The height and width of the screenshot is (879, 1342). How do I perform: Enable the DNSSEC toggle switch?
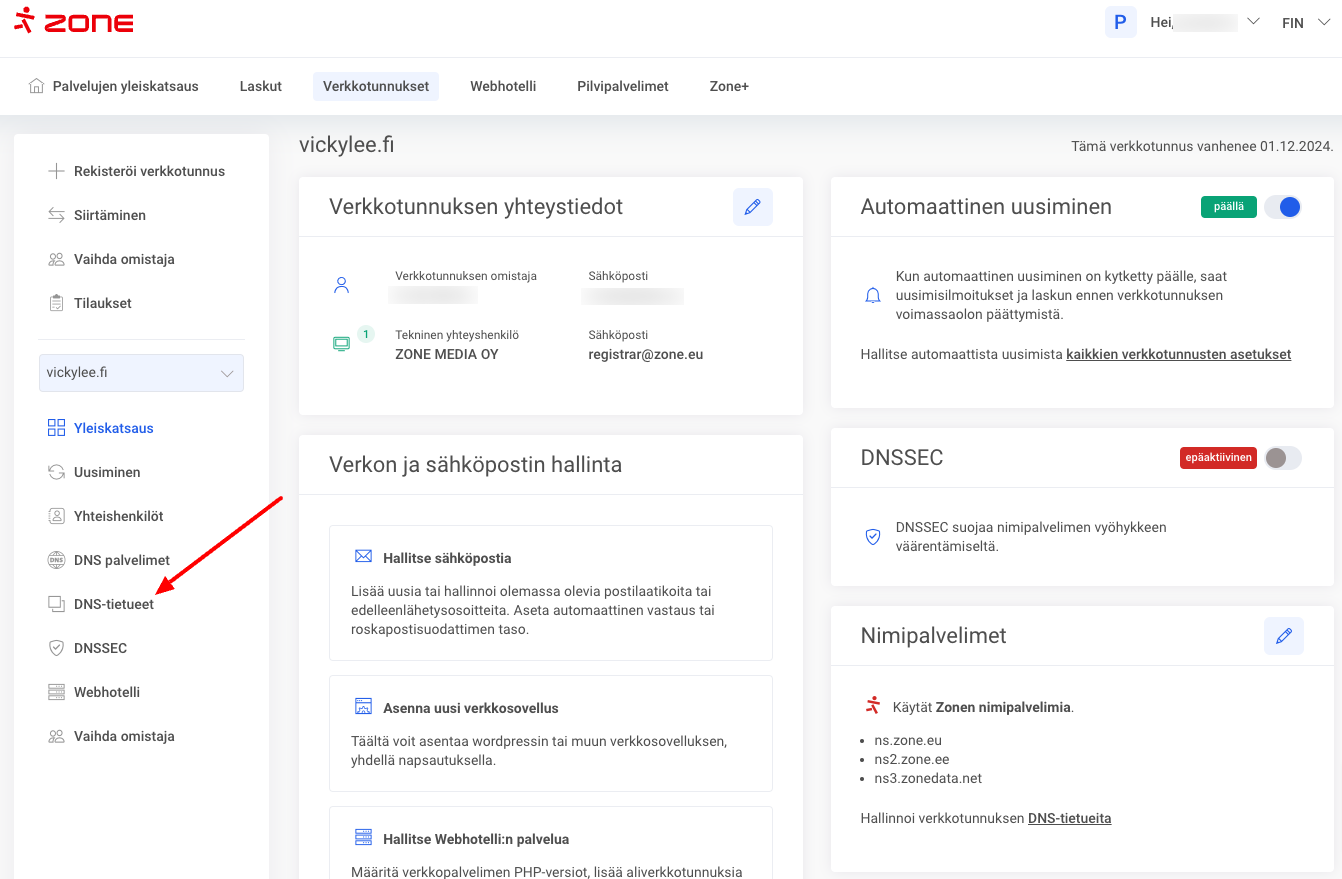tap(1282, 458)
